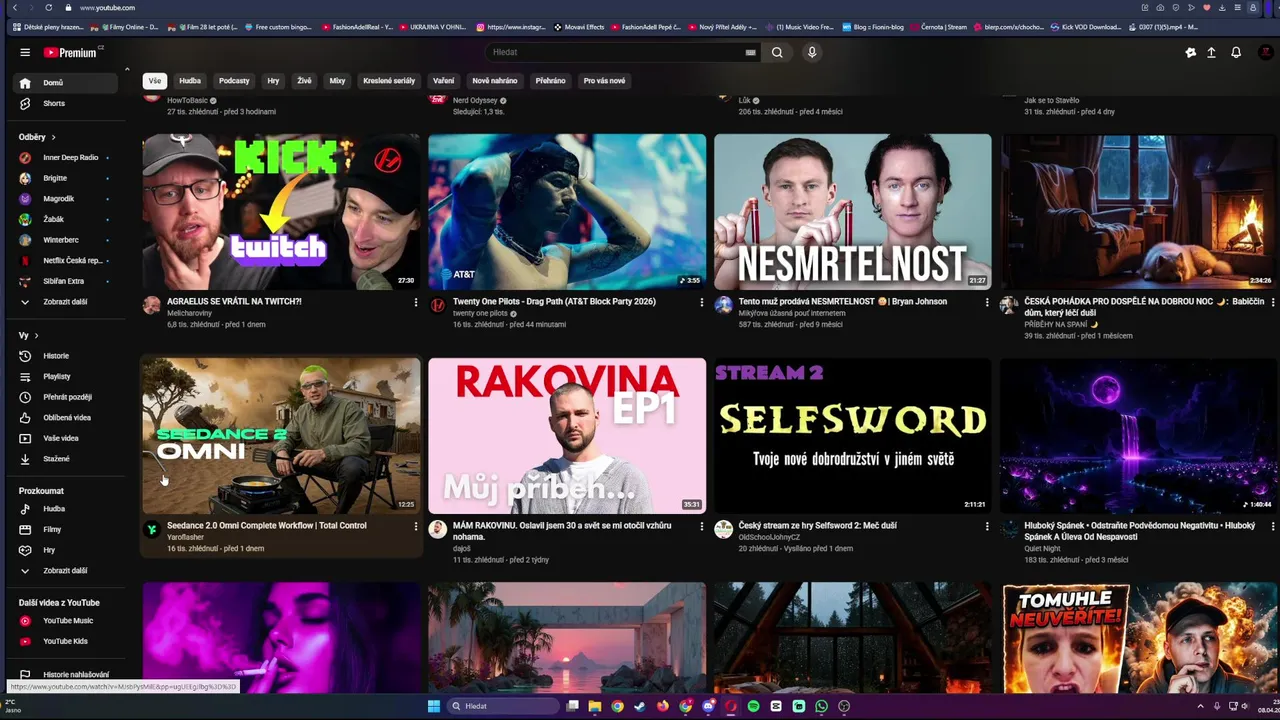Expand the Vy section header

[29, 336]
